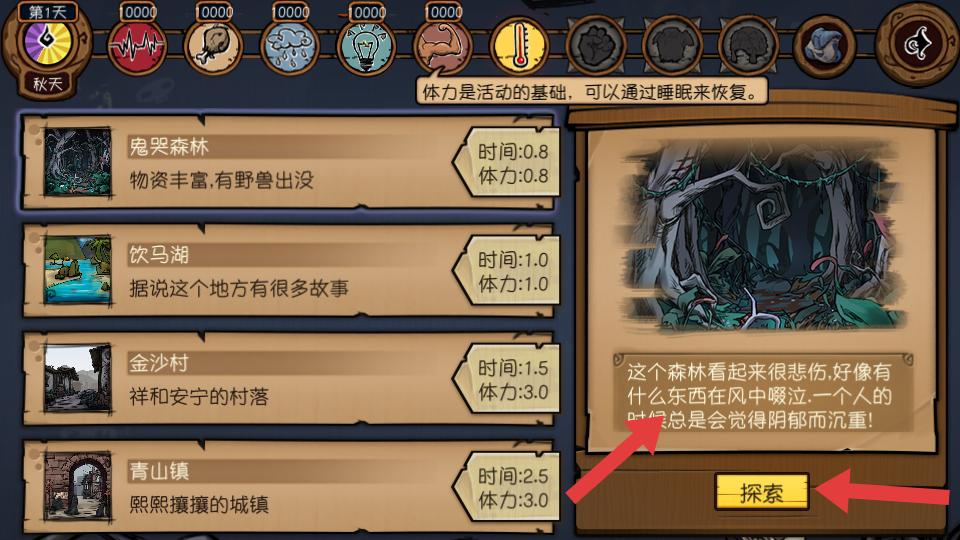Viewport: 960px width, 540px height.
Task: Click the swirl menu icon in corner
Action: click(916, 43)
